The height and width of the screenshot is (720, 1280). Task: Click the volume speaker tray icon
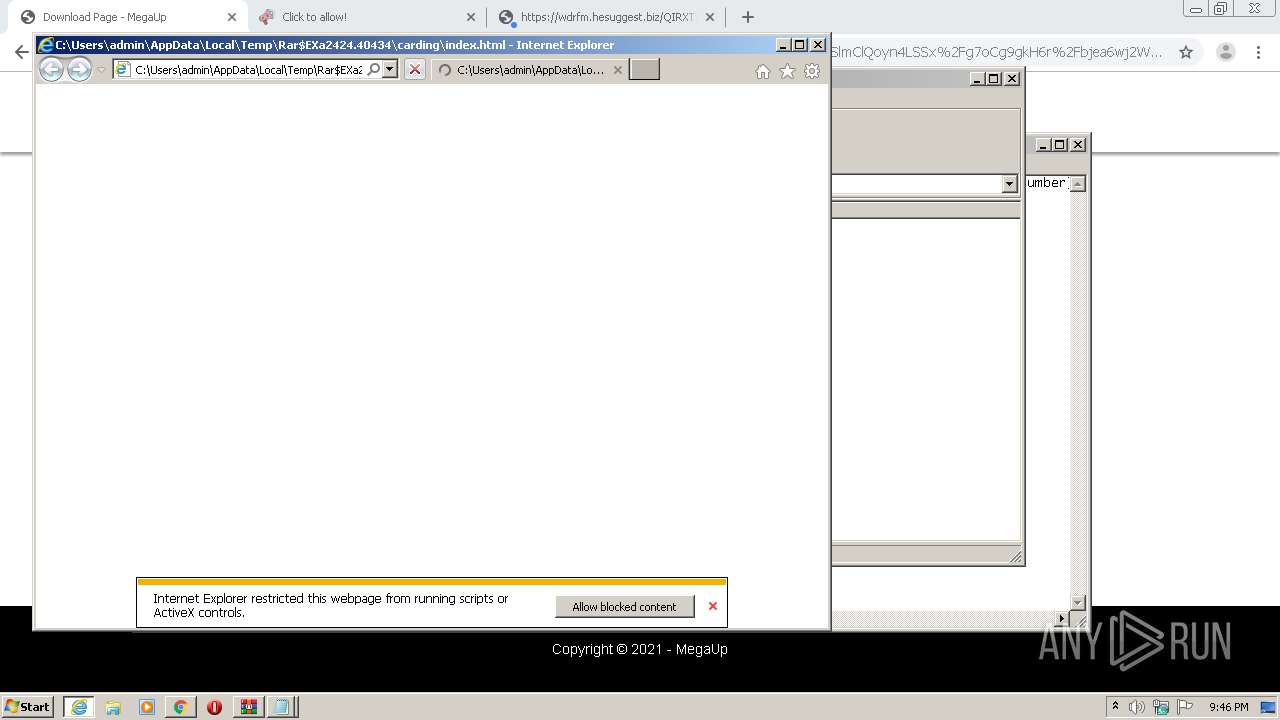point(1137,707)
